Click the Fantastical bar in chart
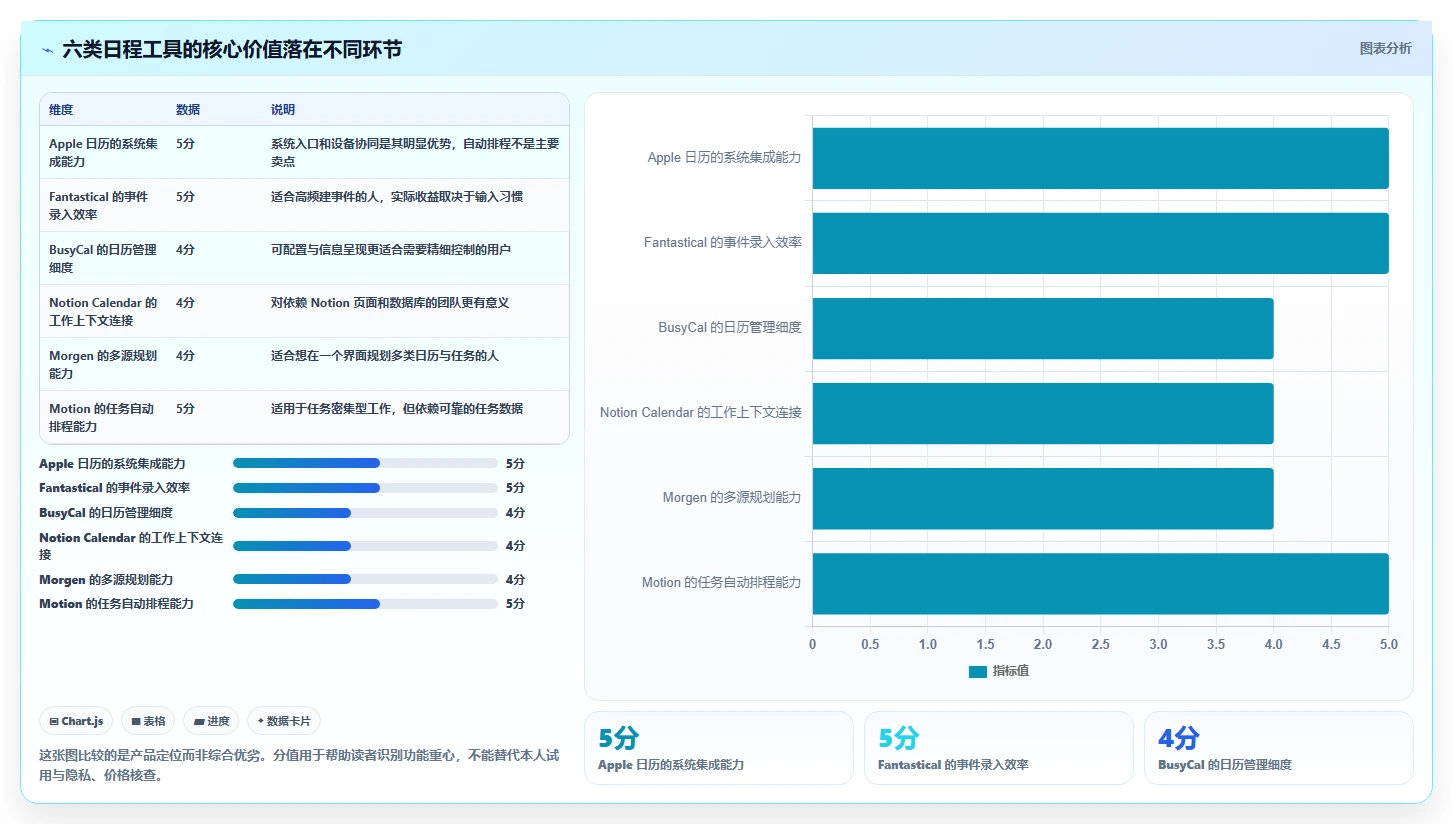The height and width of the screenshot is (824, 1453). [x=1100, y=243]
